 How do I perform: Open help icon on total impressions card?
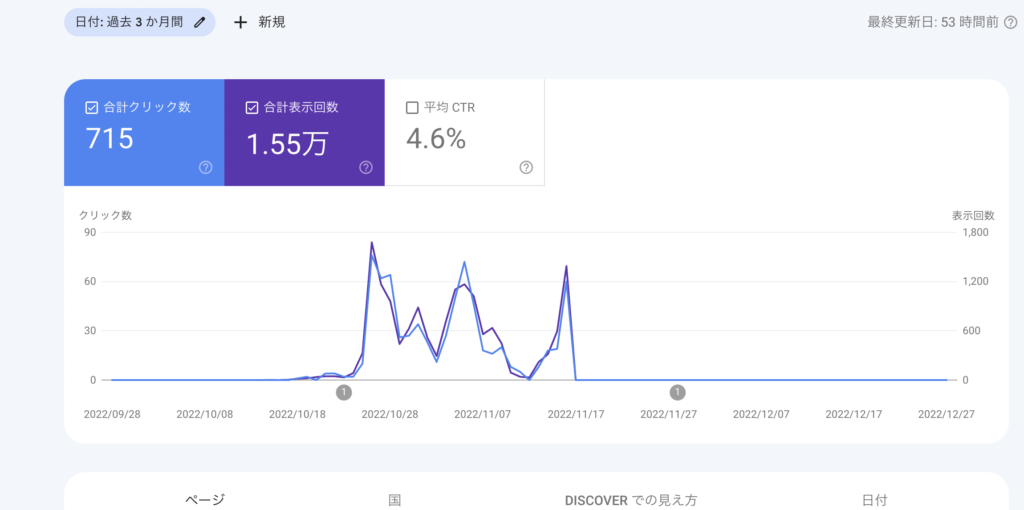366,168
